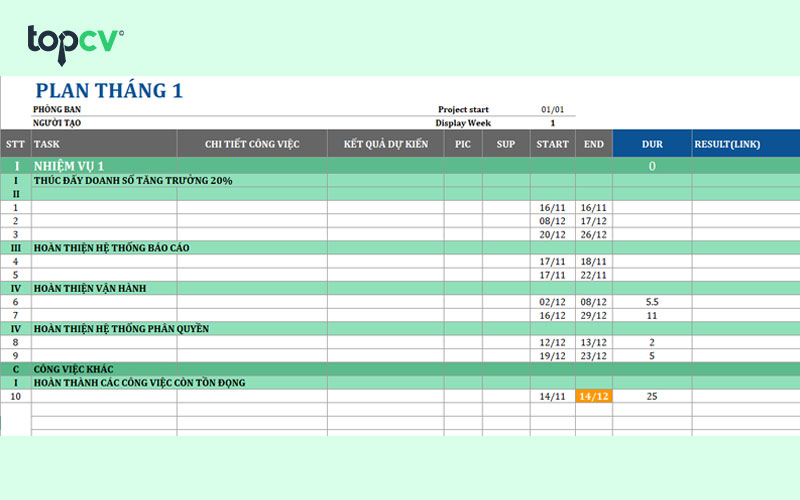Image resolution: width=800 pixels, height=500 pixels.
Task: Click the KẾT QUẢ DỰ KIẾN header
Action: pos(386,144)
